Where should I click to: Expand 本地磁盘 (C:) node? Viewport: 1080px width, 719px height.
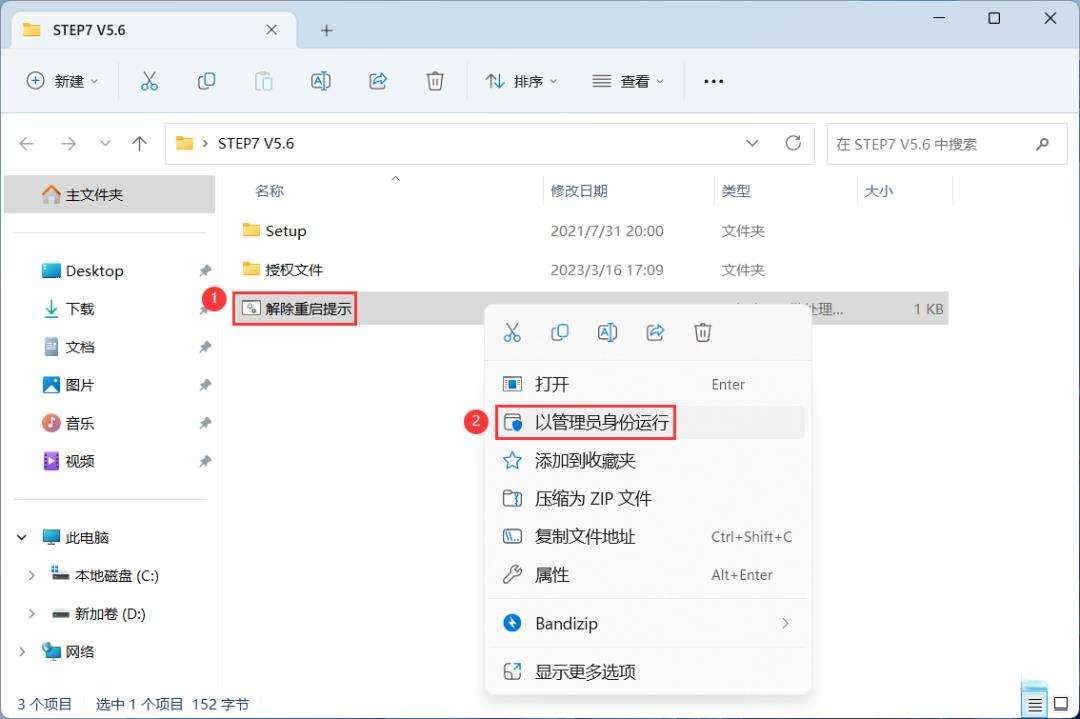click(31, 575)
